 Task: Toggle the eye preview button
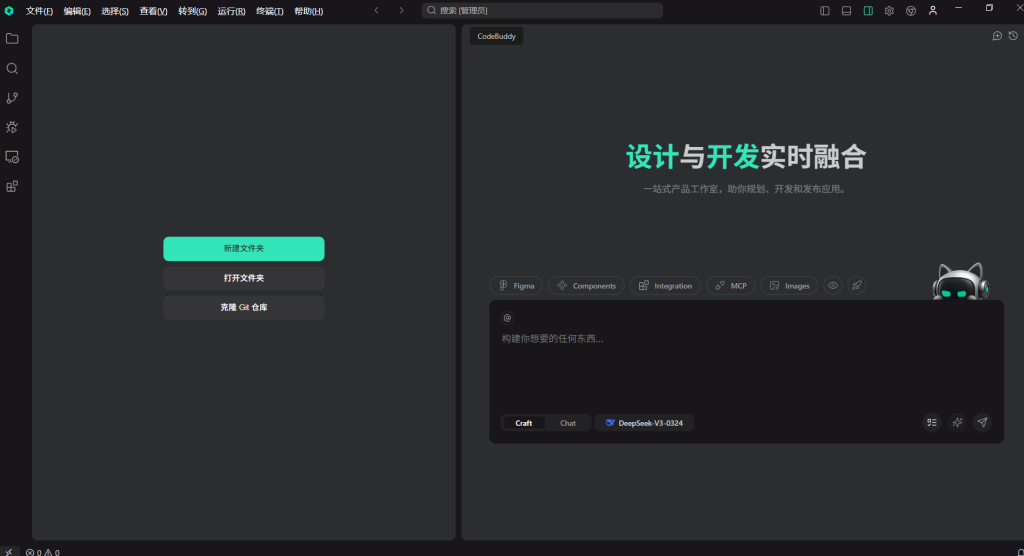(832, 286)
